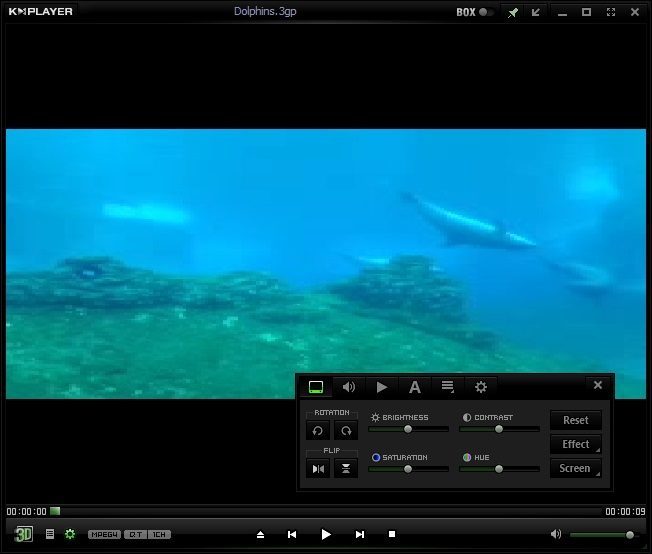652x554 pixels.
Task: Minimize the KMPlayer window
Action: [x=562, y=13]
